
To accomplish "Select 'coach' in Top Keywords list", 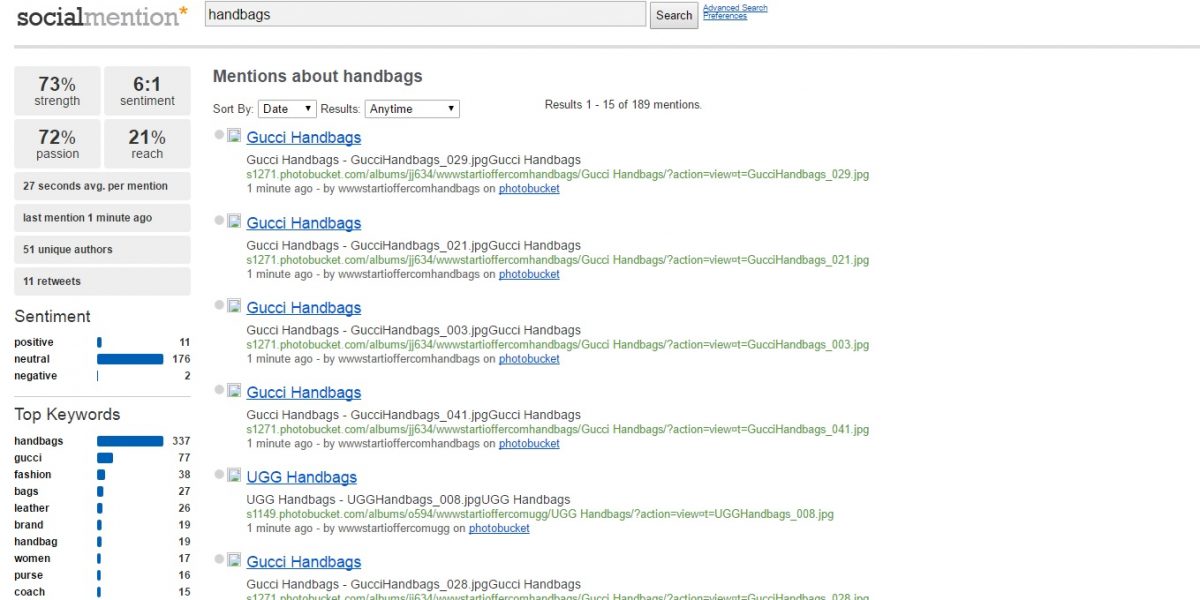I will (30, 592).
